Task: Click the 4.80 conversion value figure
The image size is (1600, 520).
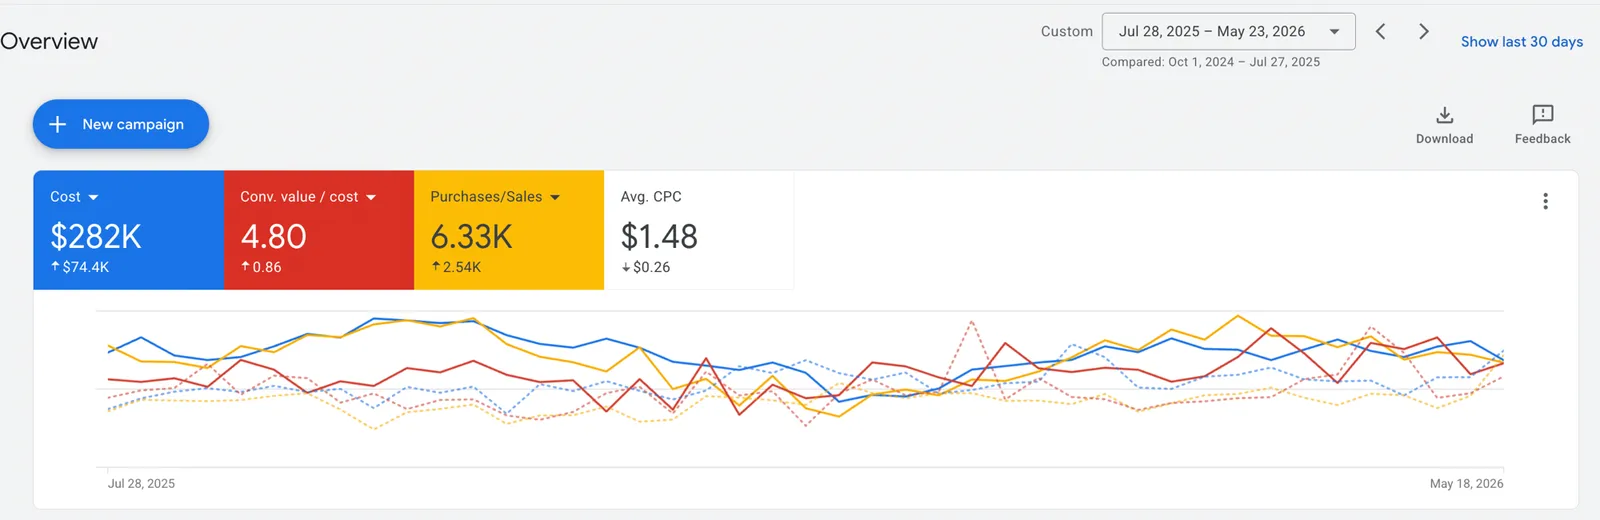Action: [x=273, y=237]
